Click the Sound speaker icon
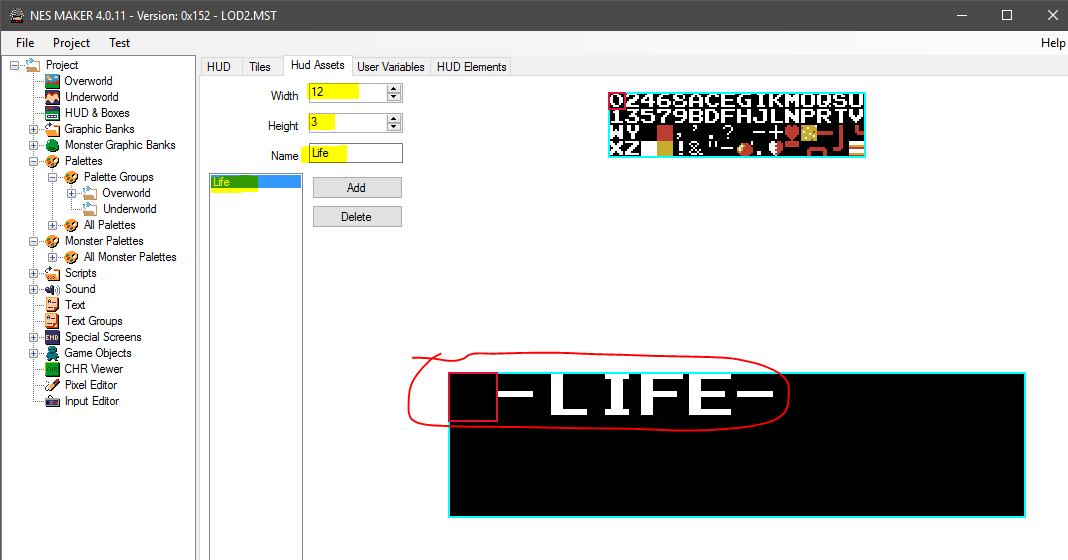Viewport: 1068px width, 560px height. 52,289
